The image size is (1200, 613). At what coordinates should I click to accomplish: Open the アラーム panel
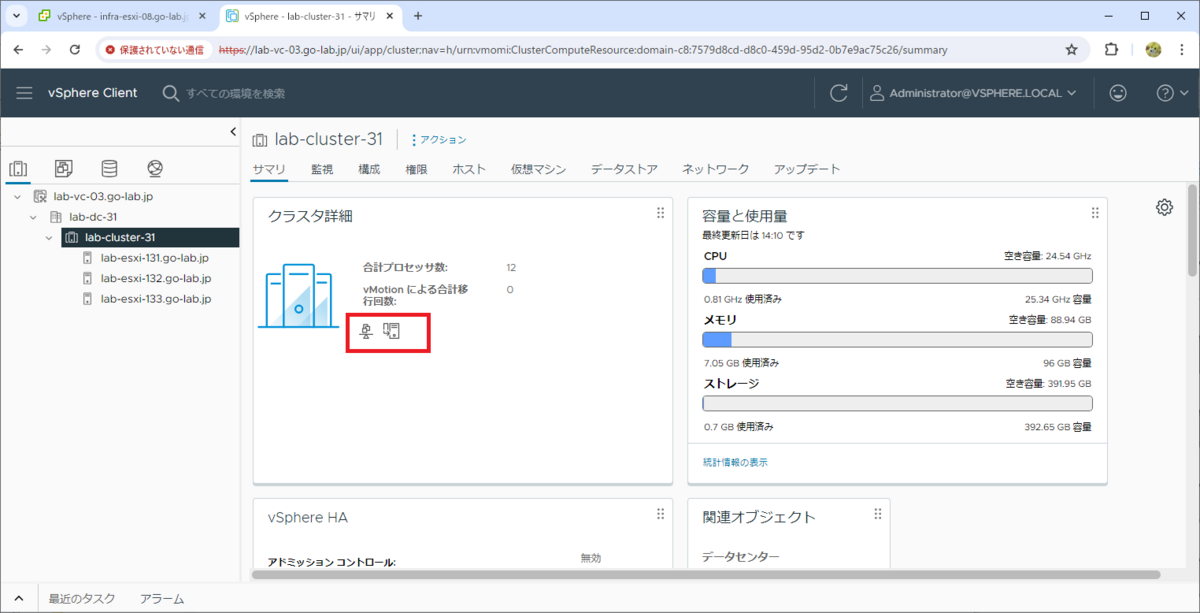coord(162,599)
